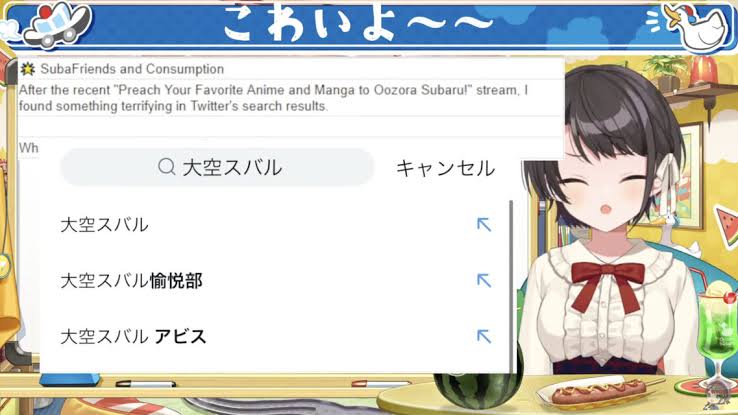Click the こわいよ〜〜 banner title
738x415 pixels.
click(359, 23)
